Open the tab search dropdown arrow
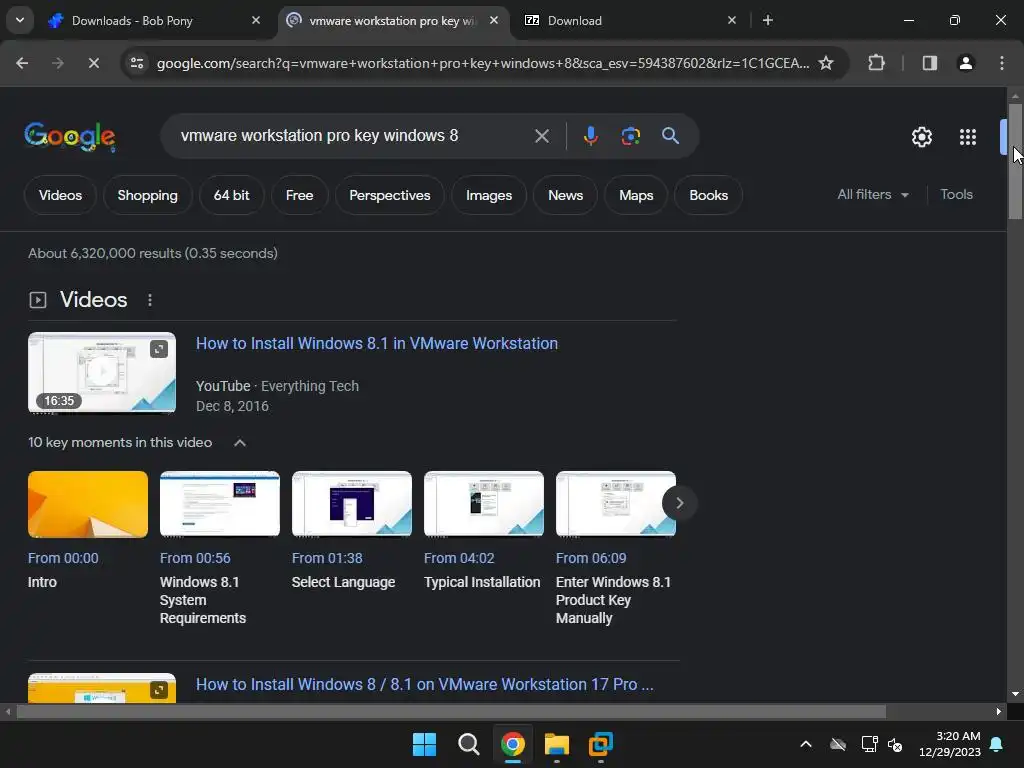The height and width of the screenshot is (768, 1024). (x=20, y=20)
